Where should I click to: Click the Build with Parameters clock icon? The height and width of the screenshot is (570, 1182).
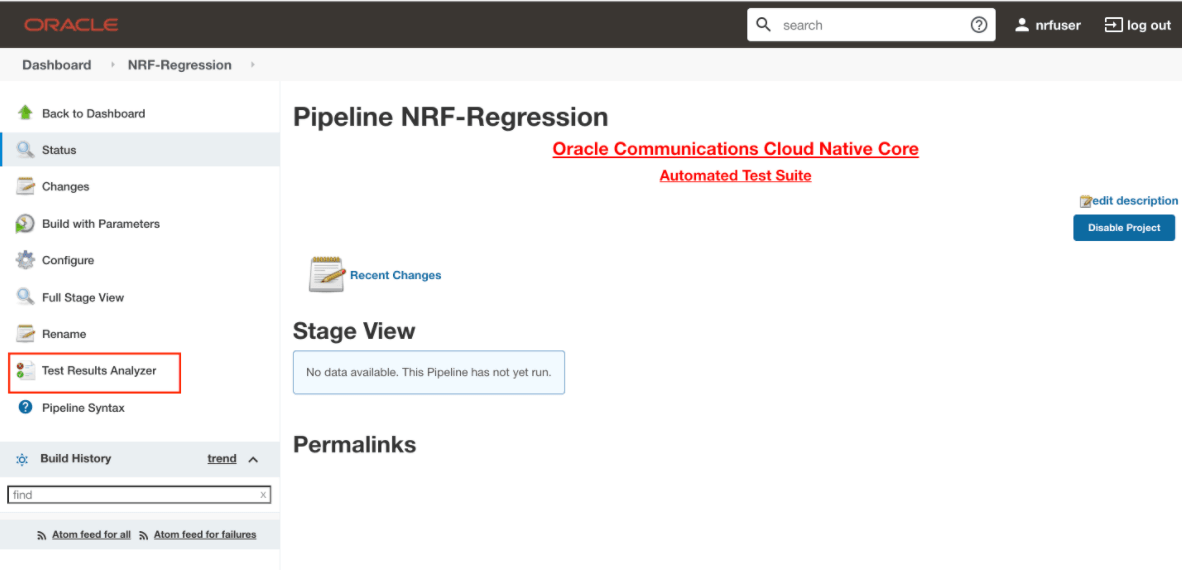tap(25, 224)
